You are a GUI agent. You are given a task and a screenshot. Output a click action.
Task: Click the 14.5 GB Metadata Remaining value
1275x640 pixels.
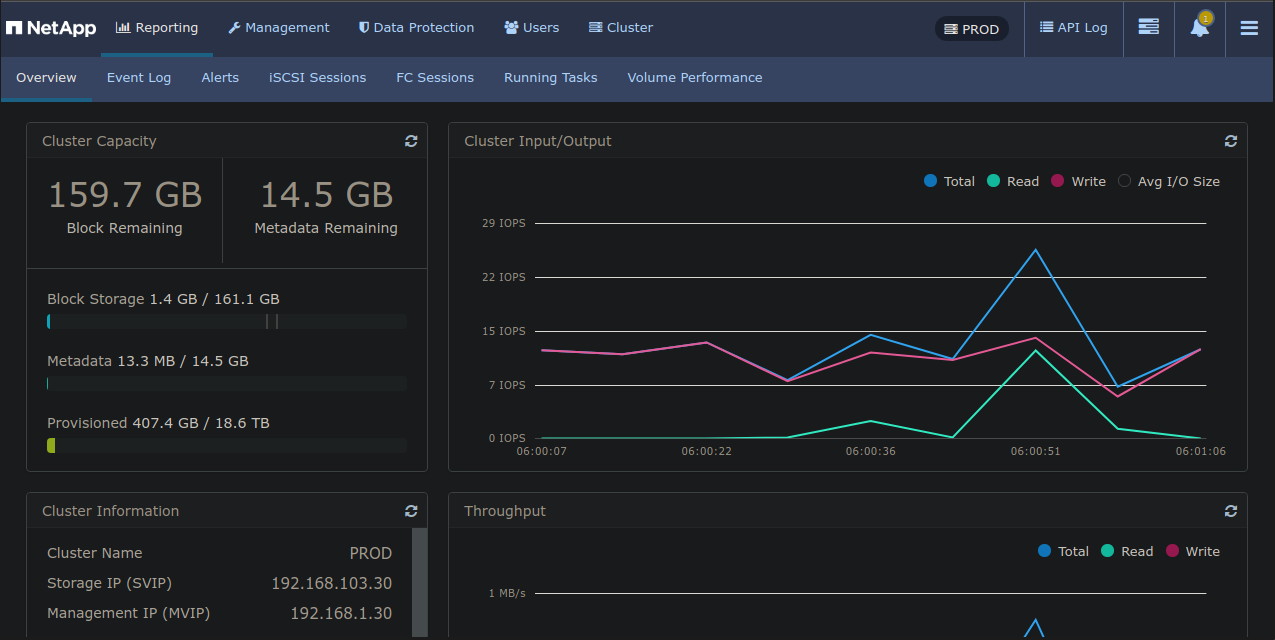point(326,195)
